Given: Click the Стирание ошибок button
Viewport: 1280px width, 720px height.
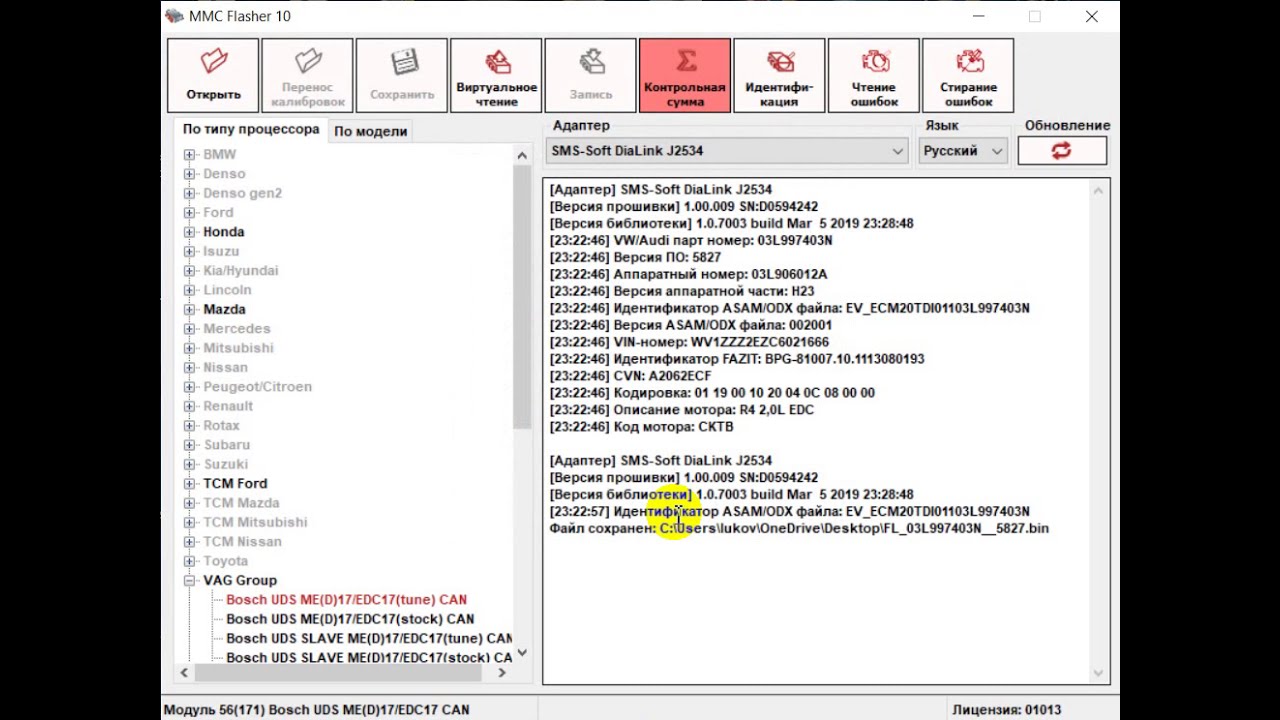Looking at the screenshot, I should (x=968, y=76).
